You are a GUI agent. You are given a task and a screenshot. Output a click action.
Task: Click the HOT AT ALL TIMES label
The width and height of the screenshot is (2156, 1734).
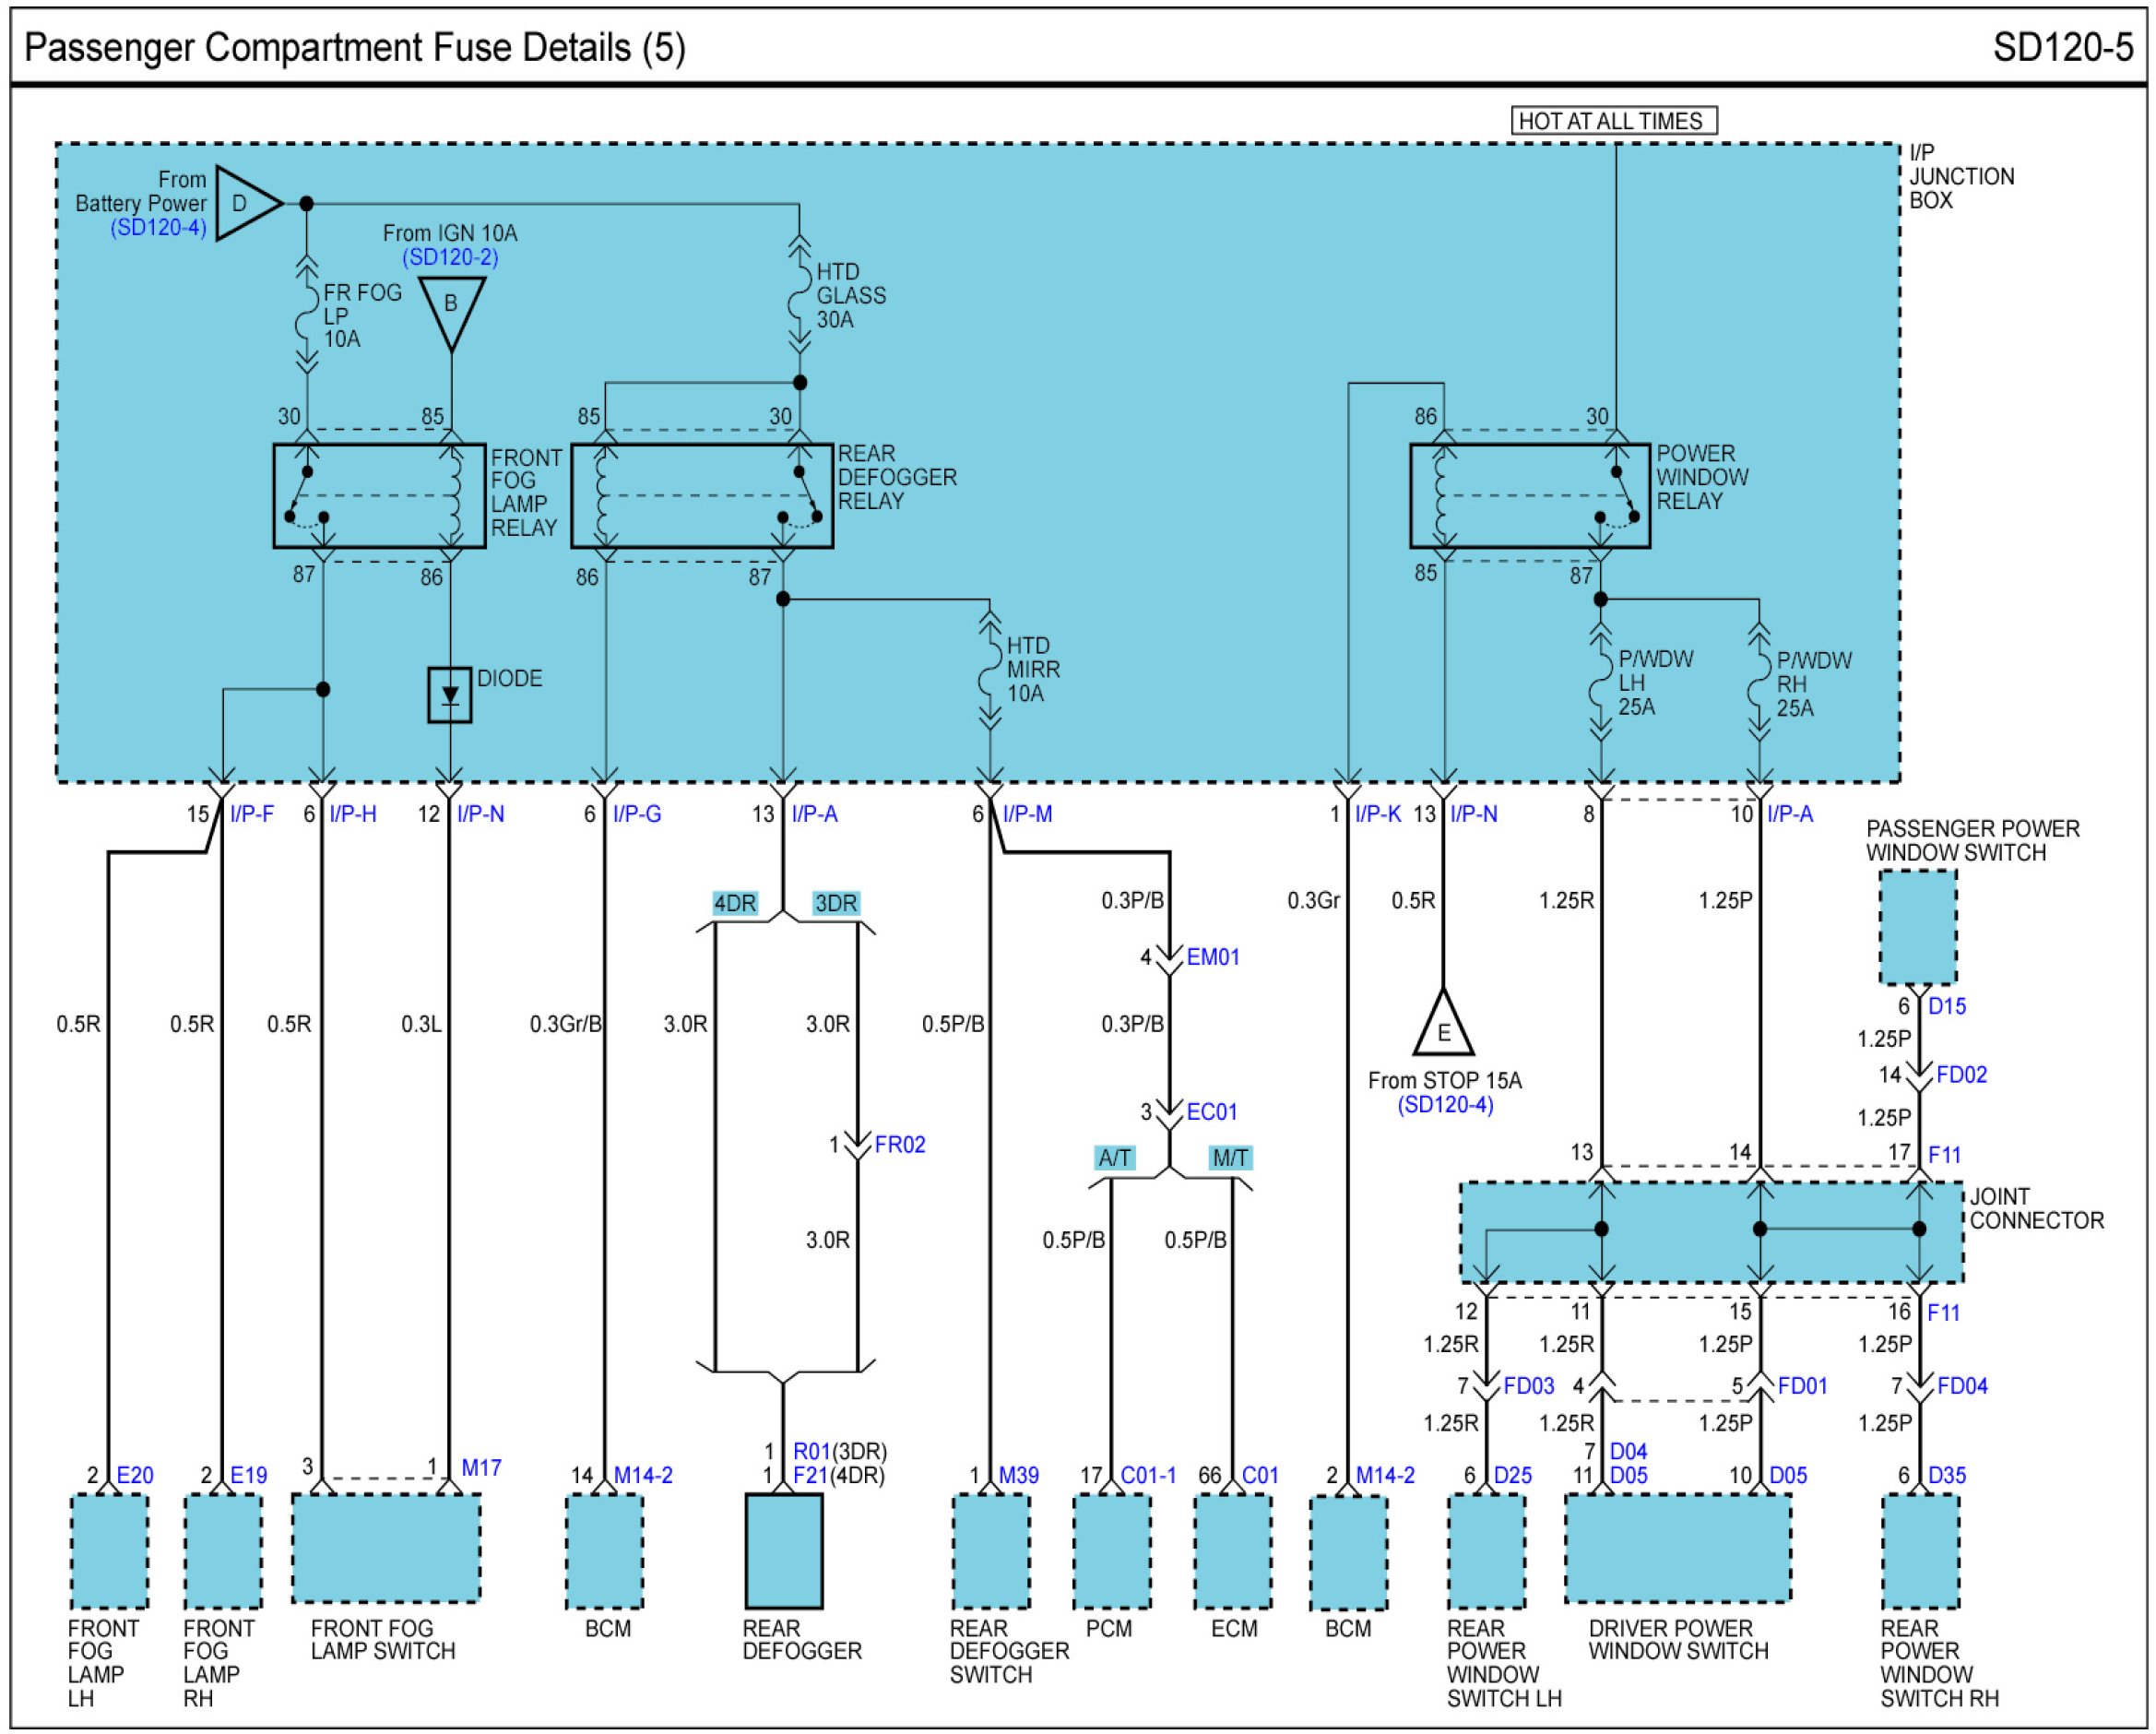[1613, 121]
